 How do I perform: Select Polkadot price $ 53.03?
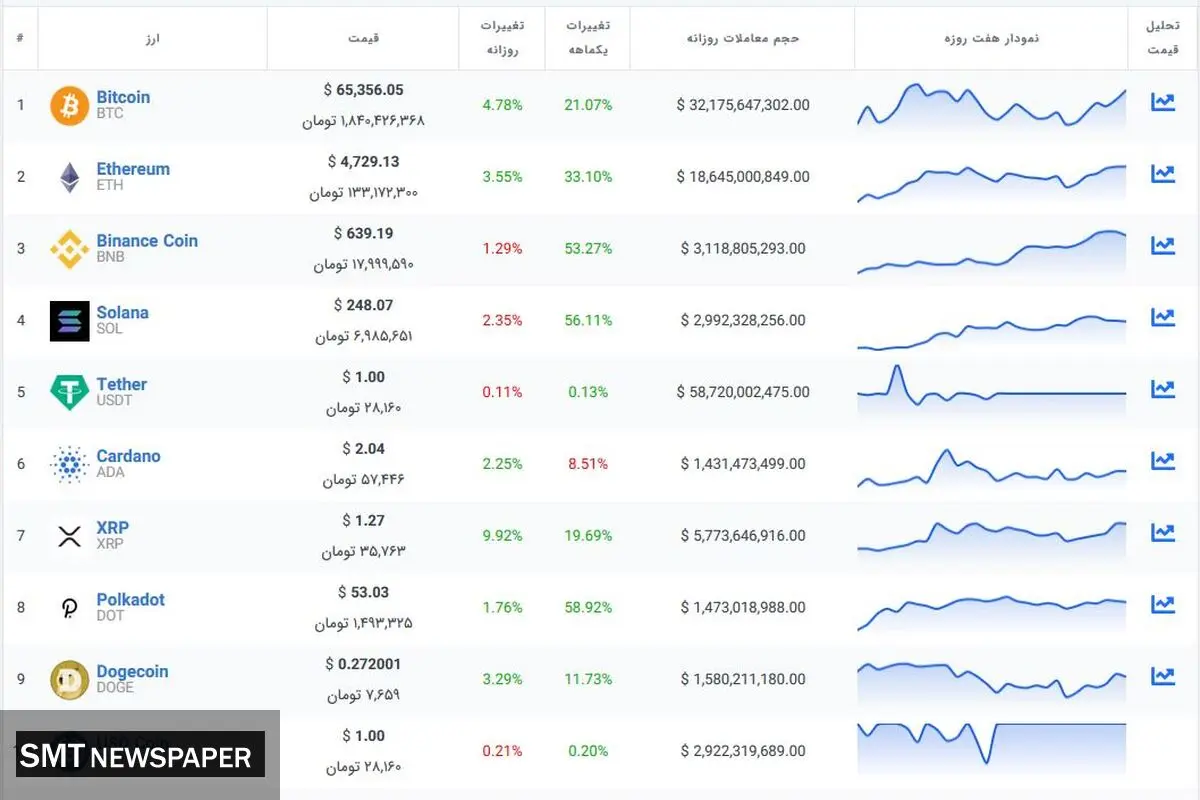(x=363, y=592)
